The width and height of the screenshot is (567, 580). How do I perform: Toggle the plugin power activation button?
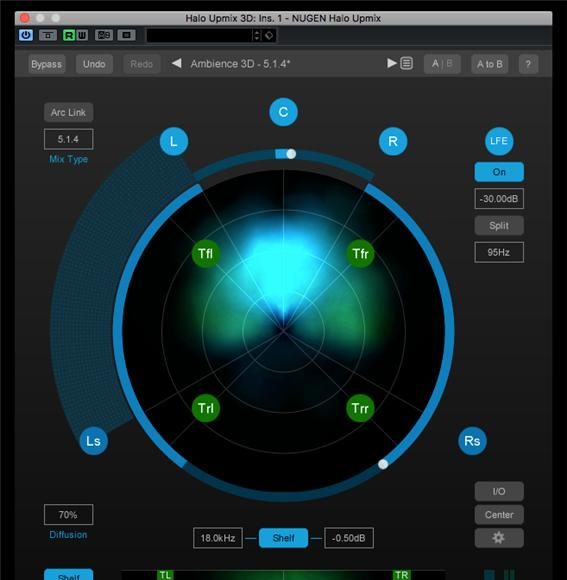[x=26, y=36]
